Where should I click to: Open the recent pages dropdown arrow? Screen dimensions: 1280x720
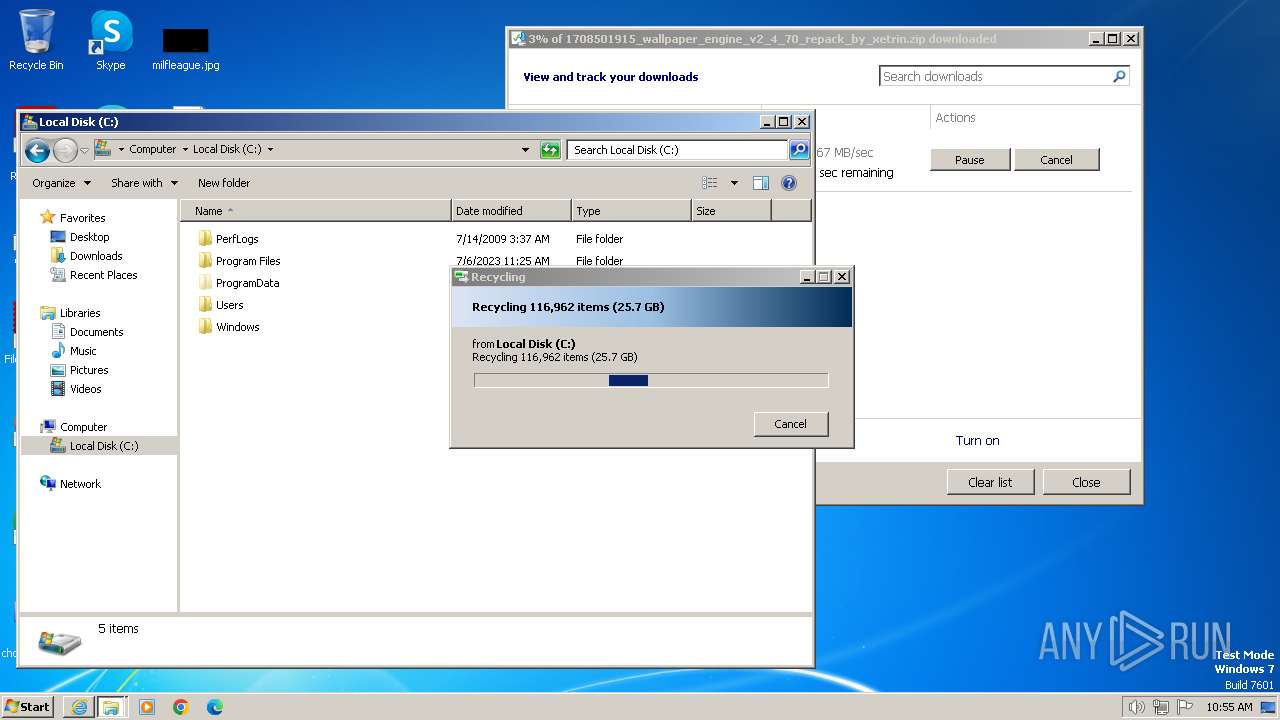[84, 150]
